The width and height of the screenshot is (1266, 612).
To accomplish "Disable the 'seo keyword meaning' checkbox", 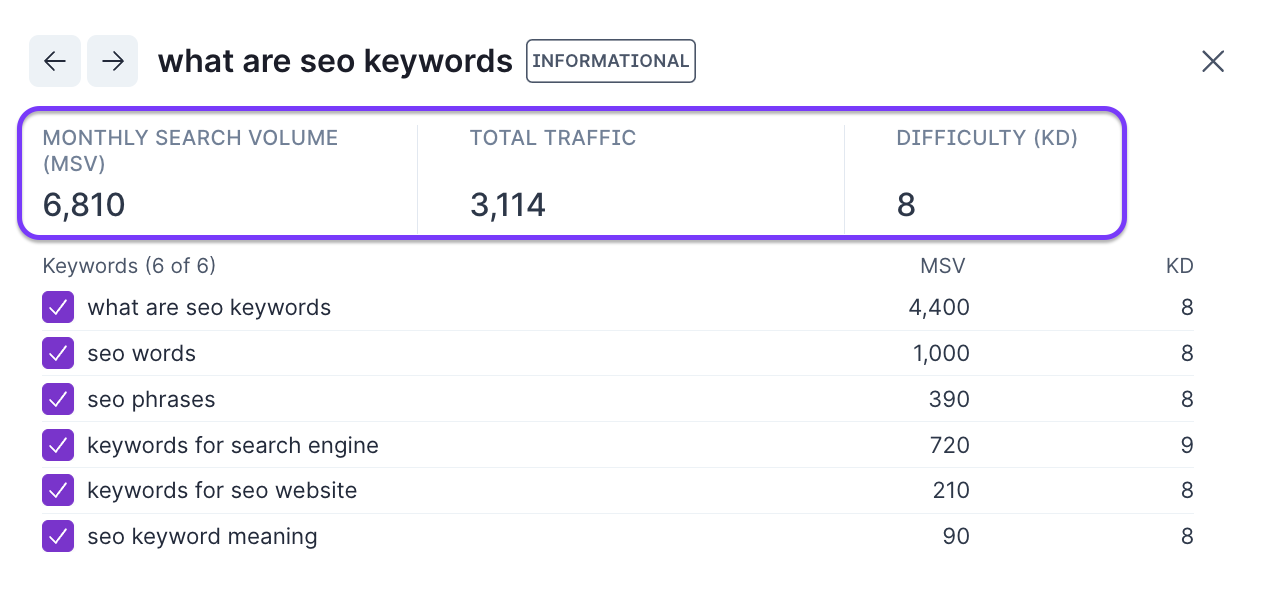I will click(58, 536).
